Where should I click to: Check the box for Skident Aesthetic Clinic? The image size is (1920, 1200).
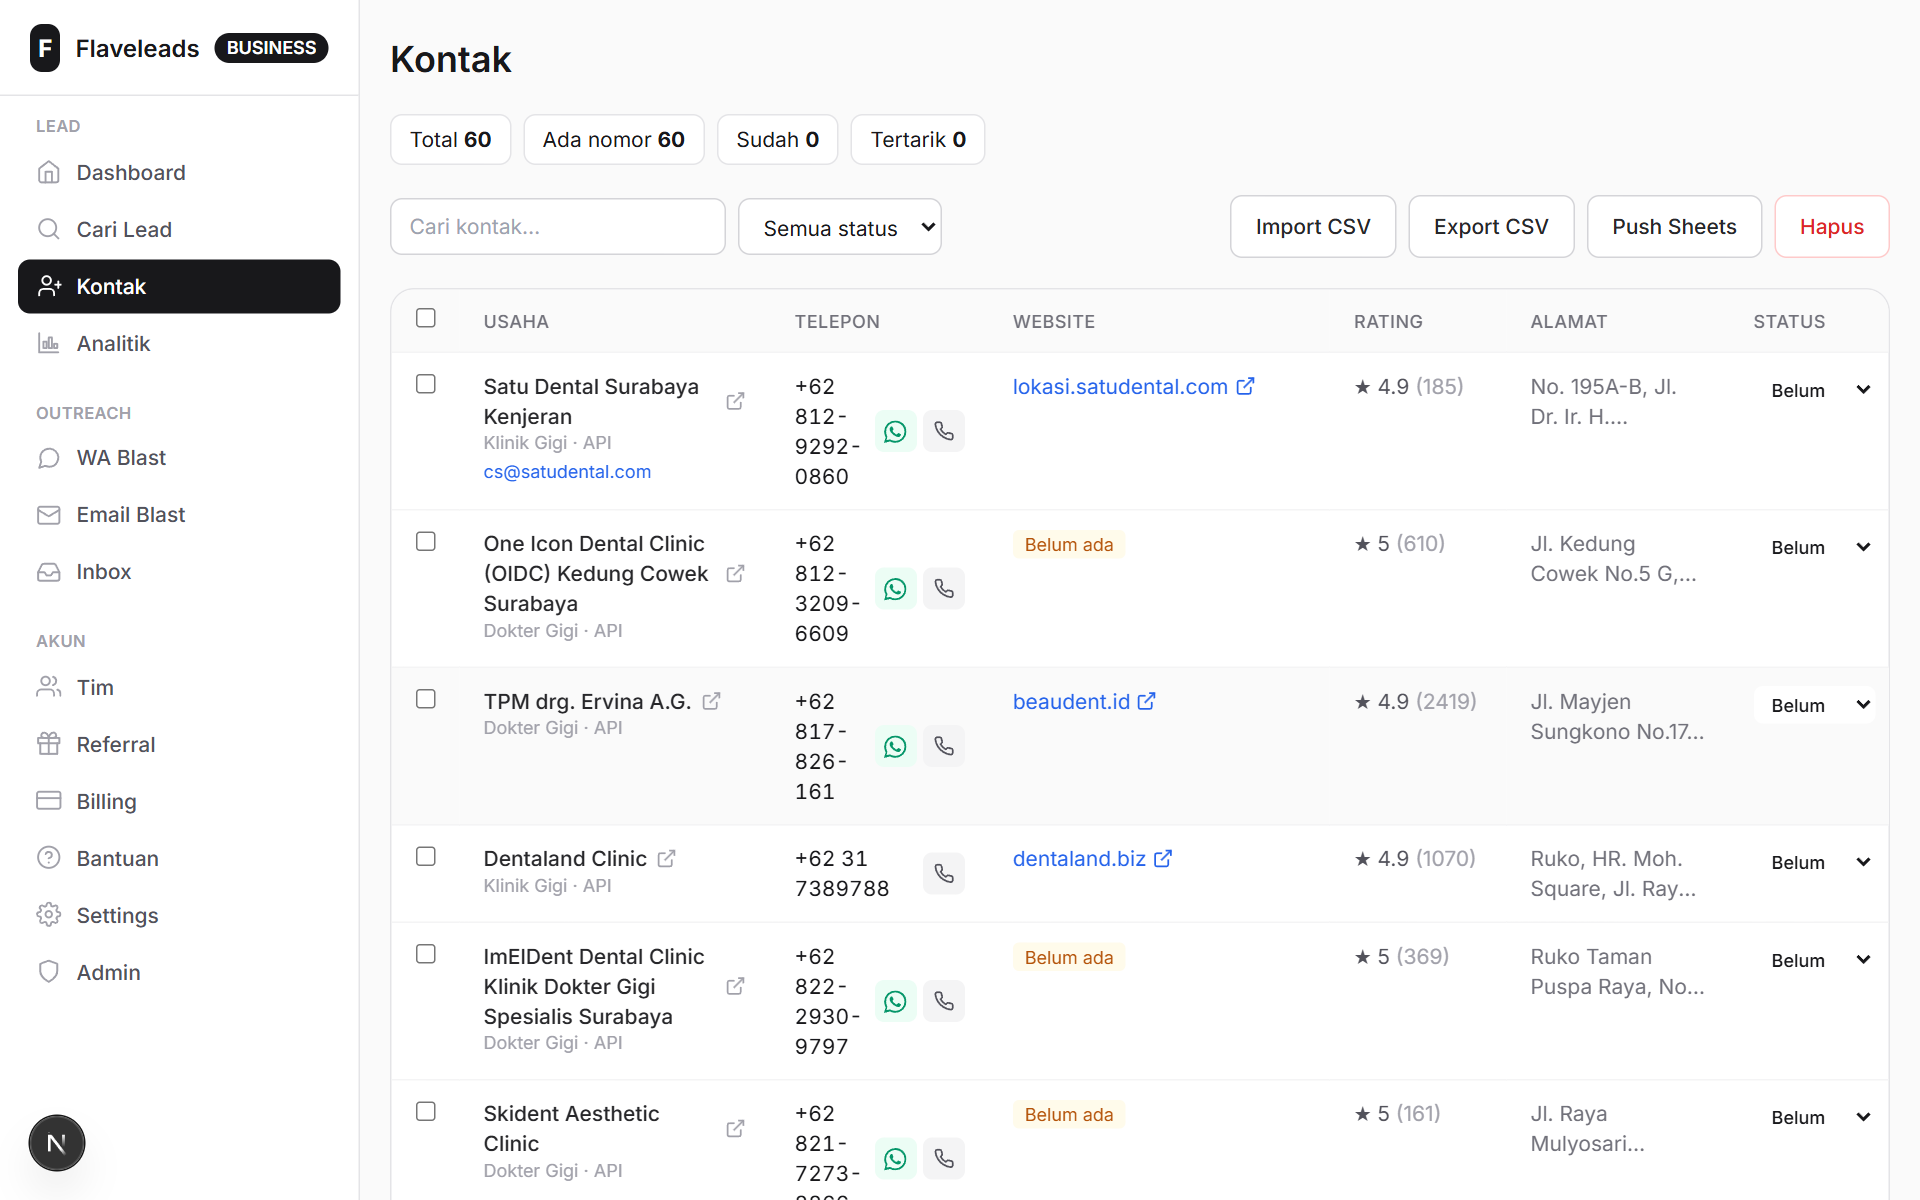(x=426, y=1111)
